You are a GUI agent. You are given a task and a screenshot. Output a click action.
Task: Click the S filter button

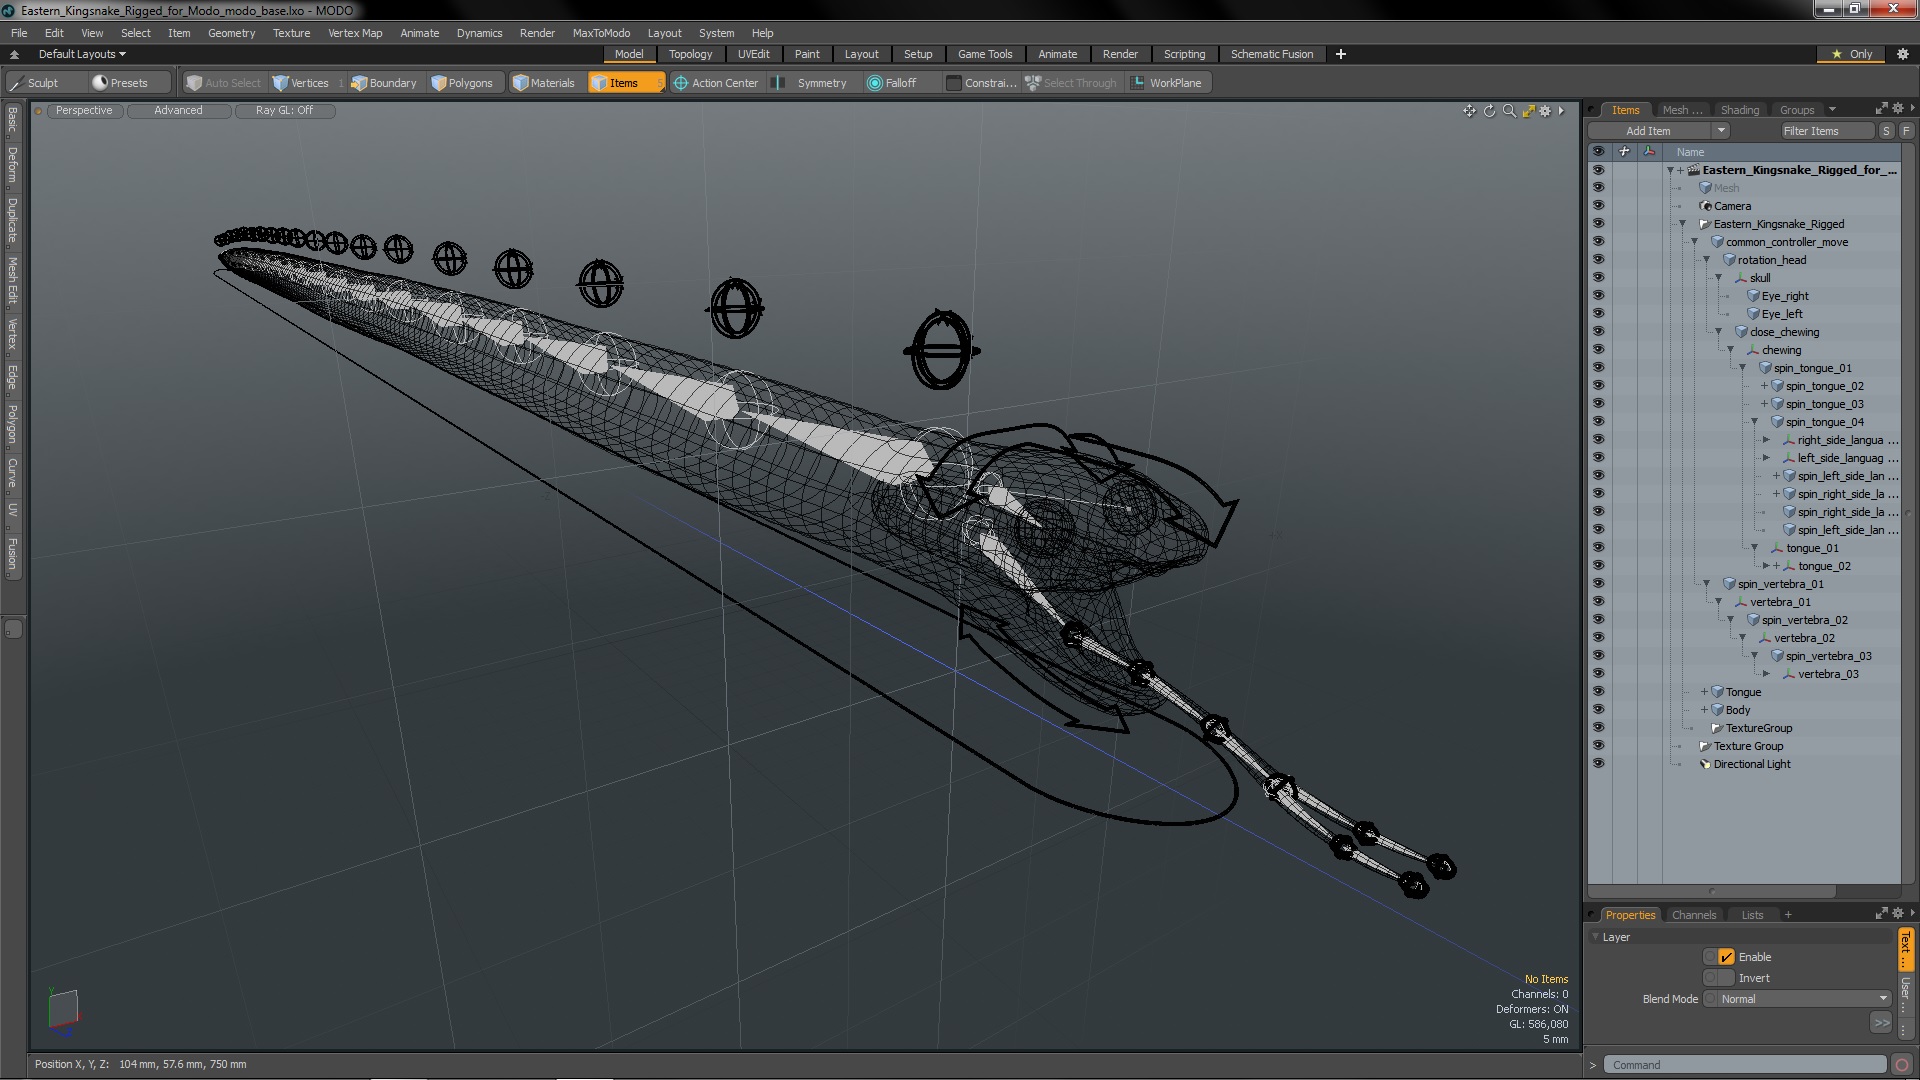point(1886,131)
